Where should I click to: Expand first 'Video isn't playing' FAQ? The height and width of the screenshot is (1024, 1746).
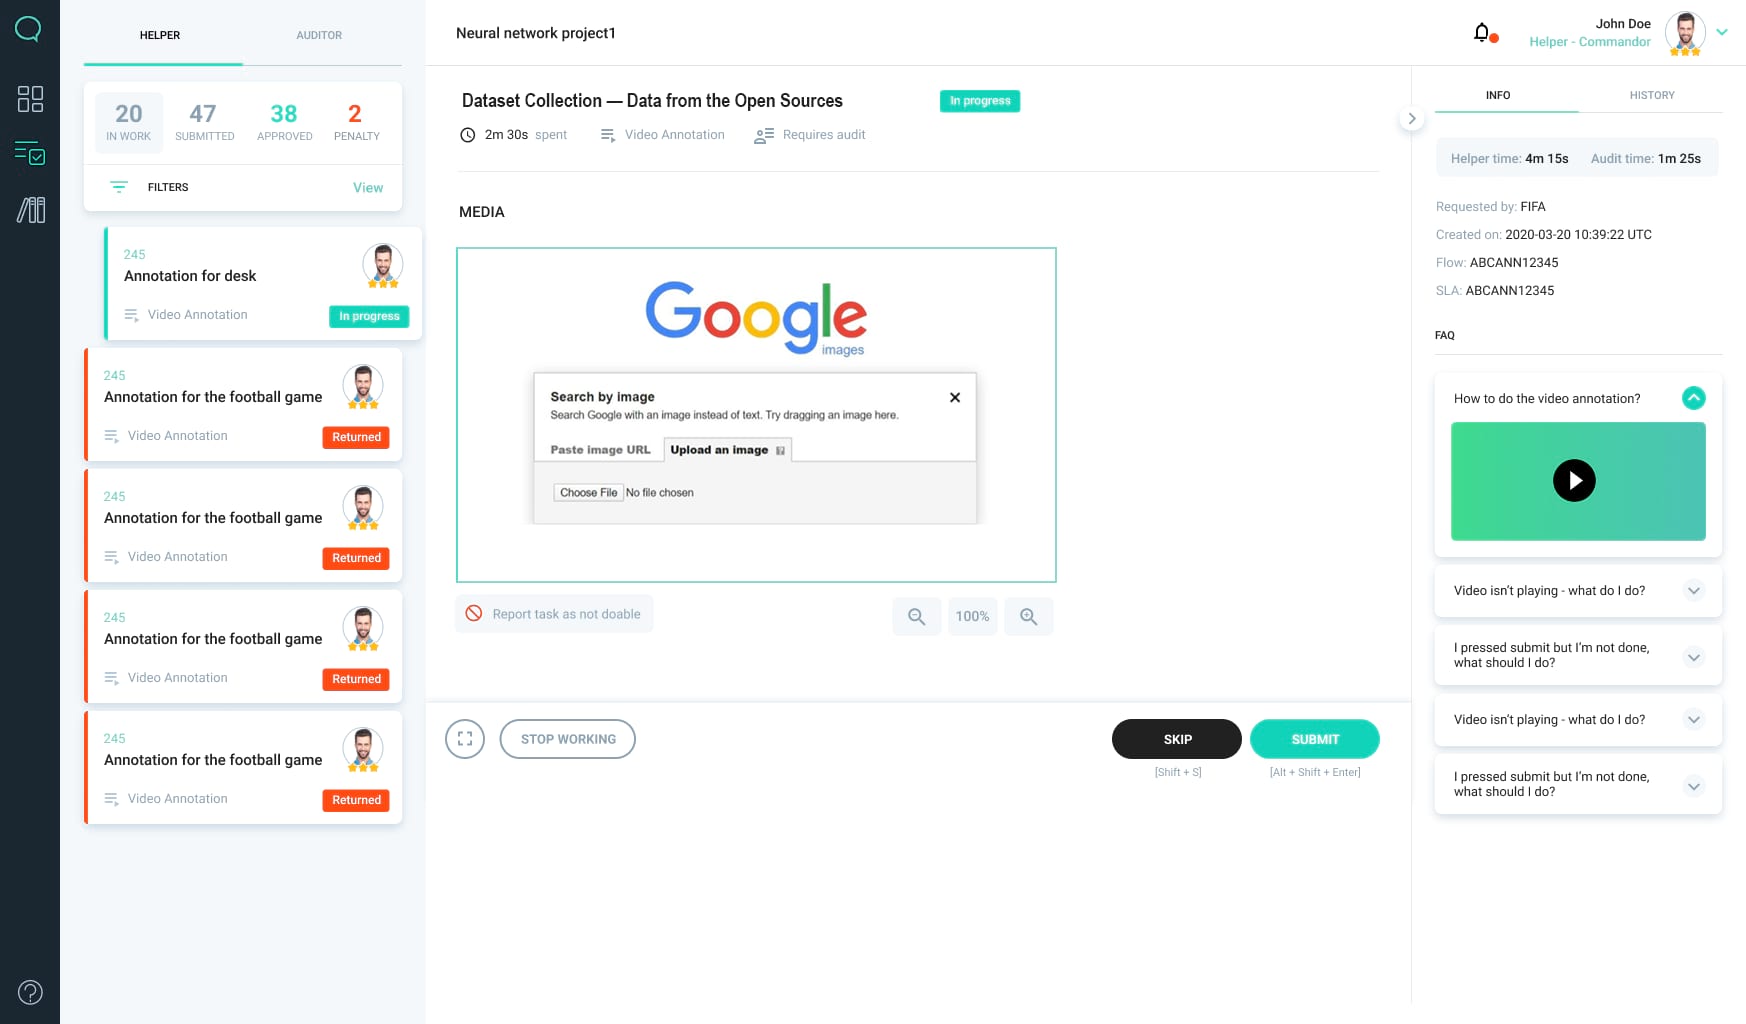point(1693,591)
